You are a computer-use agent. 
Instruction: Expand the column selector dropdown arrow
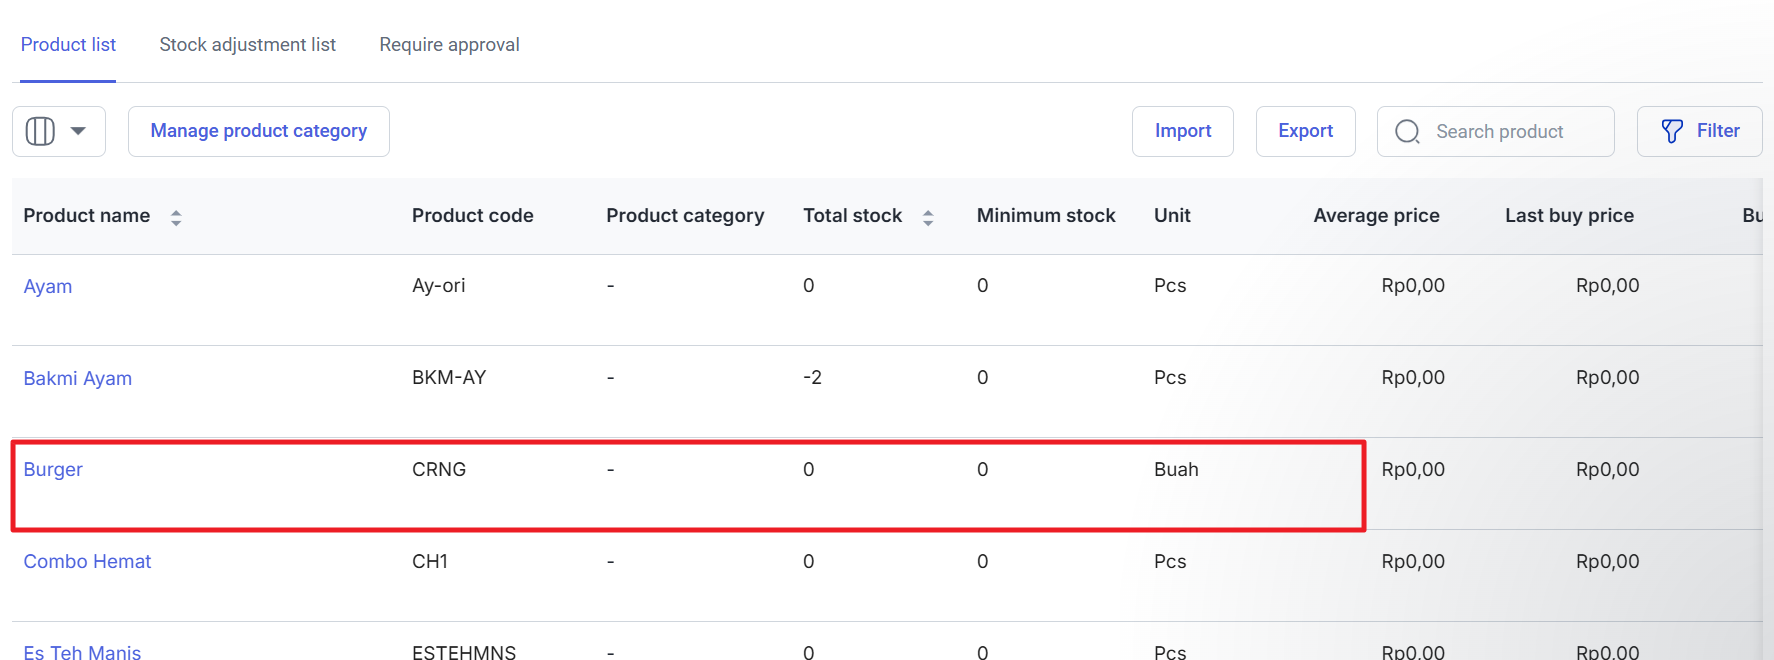[x=78, y=131]
